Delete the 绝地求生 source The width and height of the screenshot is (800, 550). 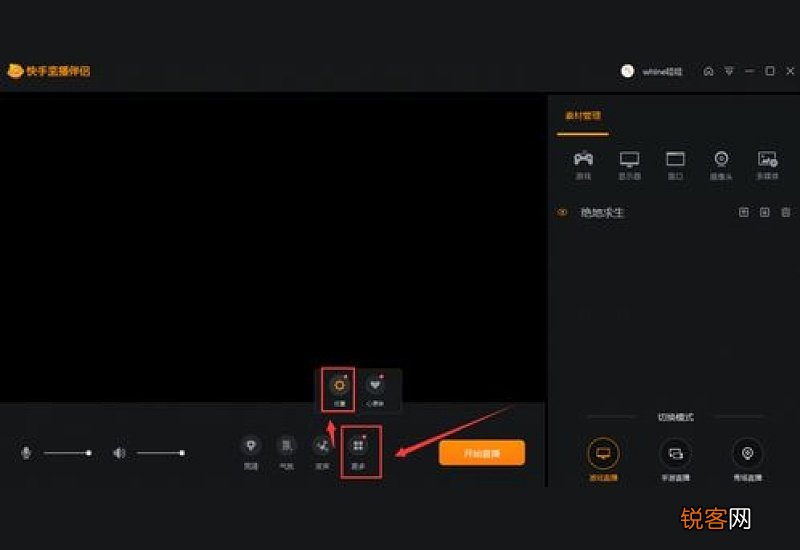(x=786, y=212)
